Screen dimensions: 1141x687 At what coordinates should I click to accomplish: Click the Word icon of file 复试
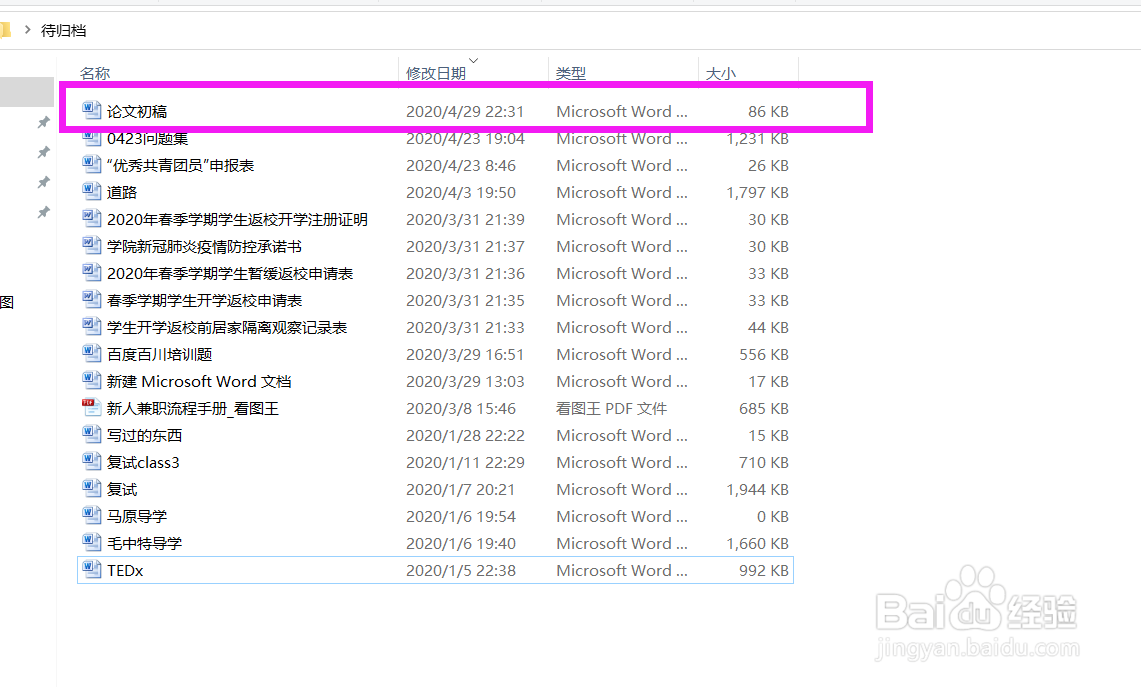(x=91, y=488)
